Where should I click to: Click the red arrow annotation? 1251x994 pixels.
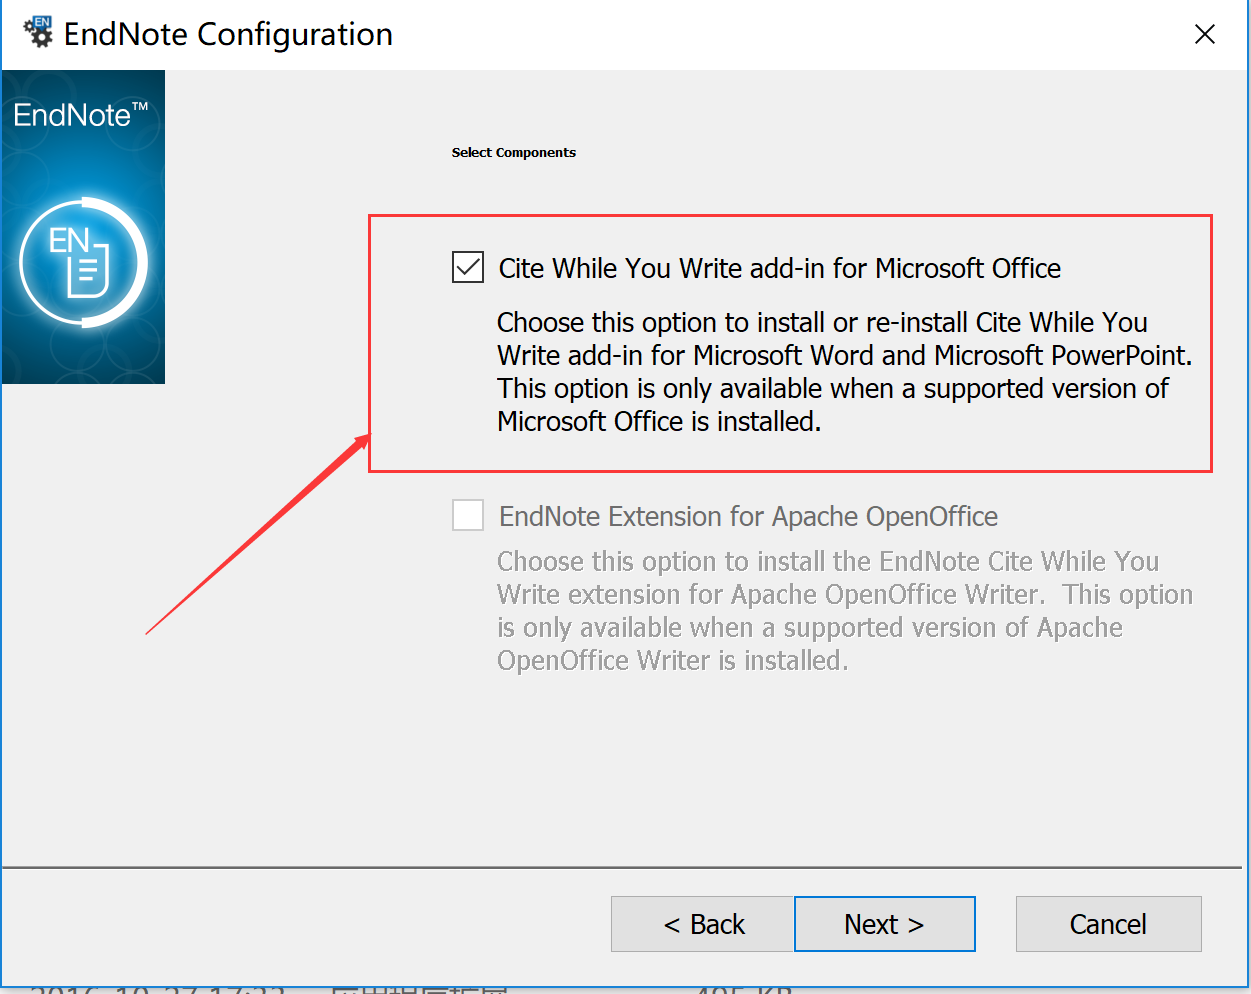(x=258, y=534)
